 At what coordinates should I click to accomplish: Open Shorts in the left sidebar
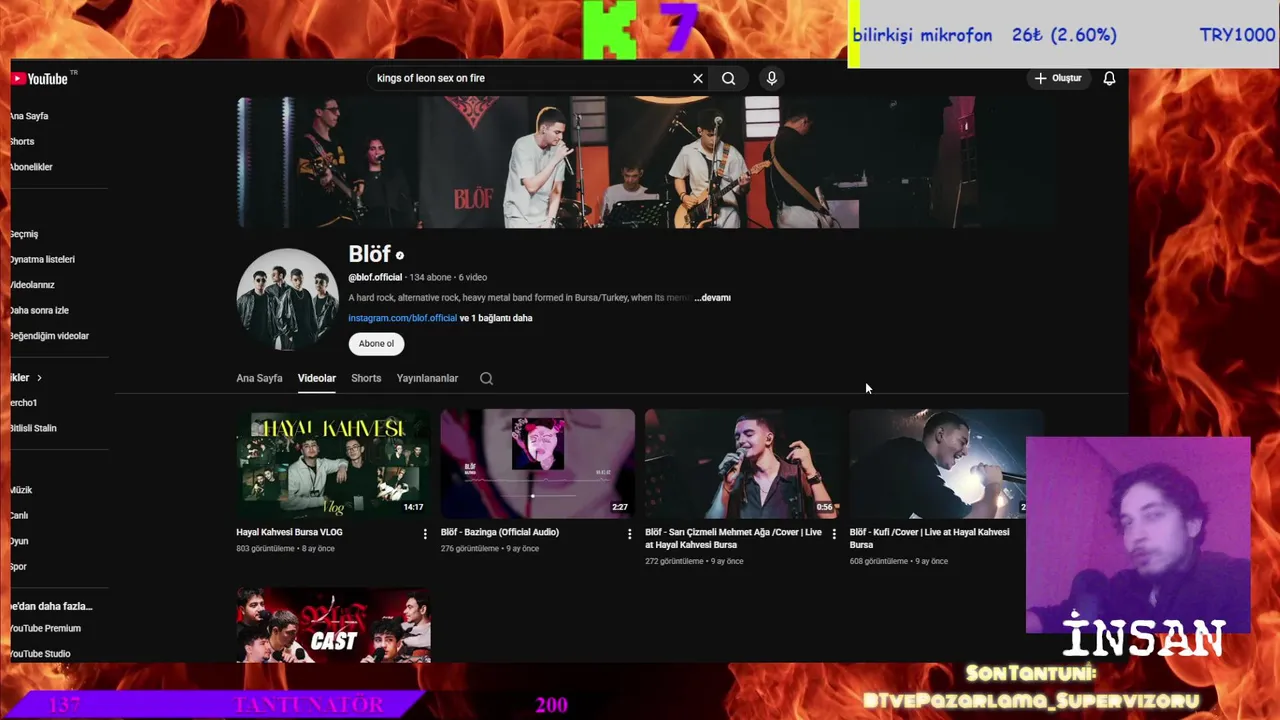[22, 141]
